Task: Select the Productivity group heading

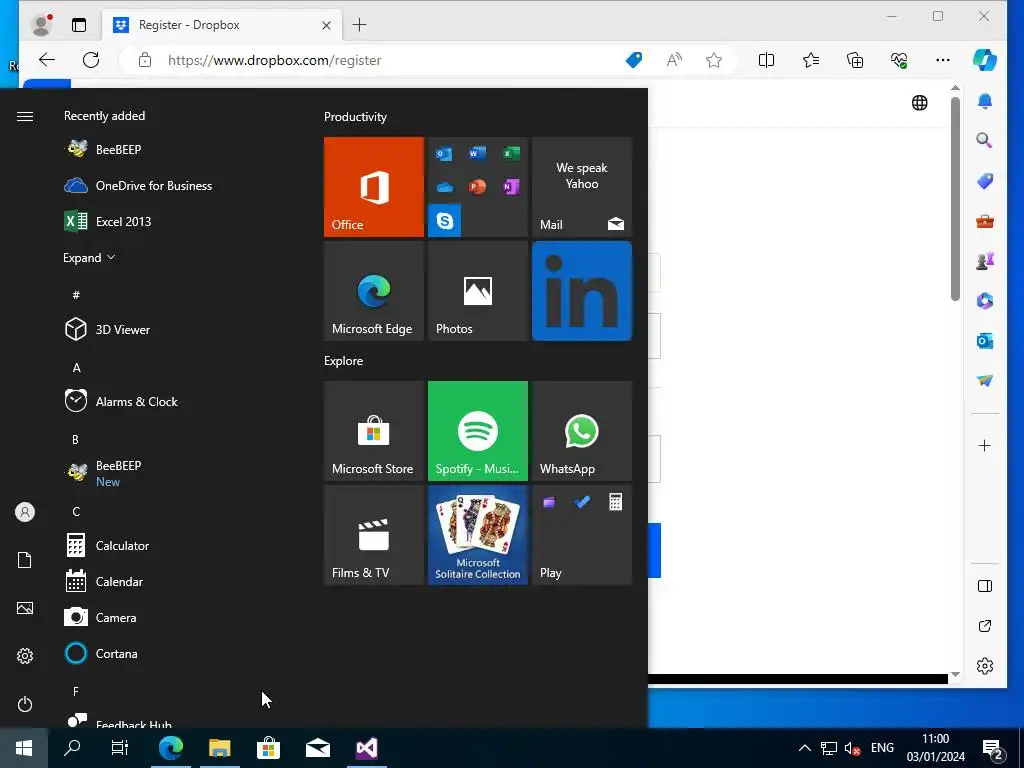Action: point(355,117)
